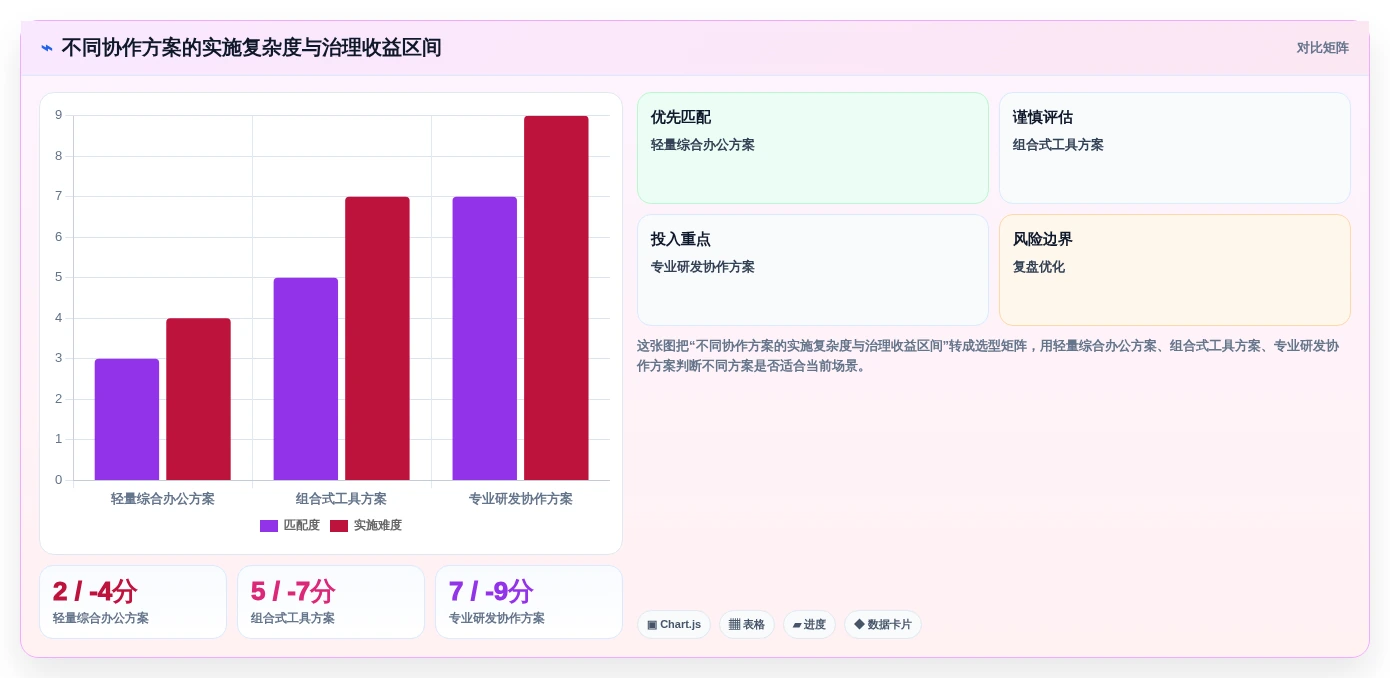The height and width of the screenshot is (678, 1390).
Task: Click the y-axis value 0
Action: tap(59, 480)
